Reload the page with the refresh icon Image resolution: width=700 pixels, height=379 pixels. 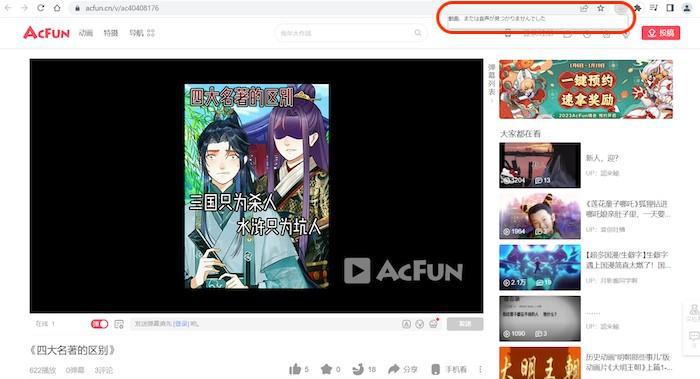[41, 8]
